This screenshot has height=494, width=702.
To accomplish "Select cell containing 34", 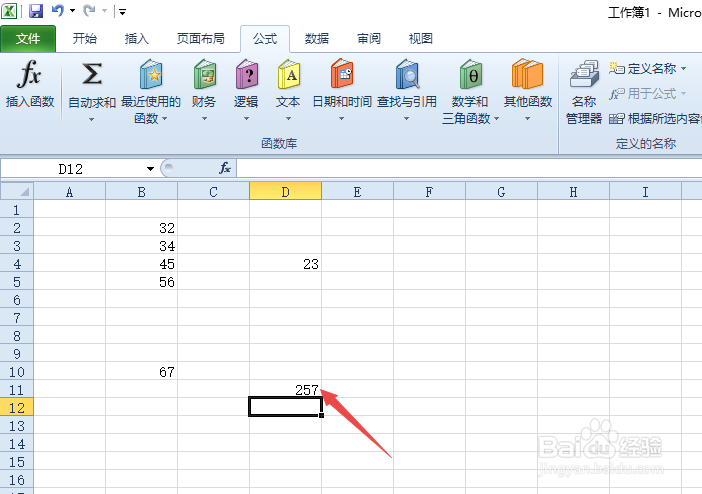I will pyautogui.click(x=141, y=245).
